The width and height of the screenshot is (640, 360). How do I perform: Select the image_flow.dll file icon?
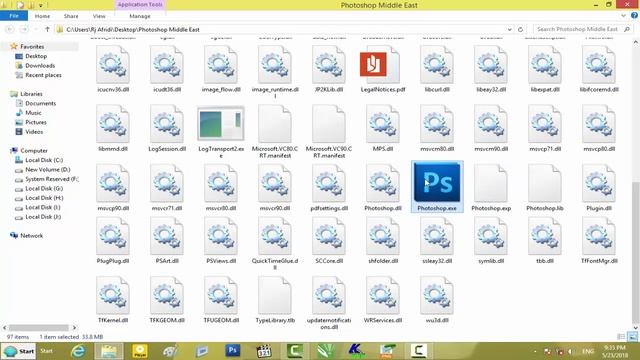(221, 64)
